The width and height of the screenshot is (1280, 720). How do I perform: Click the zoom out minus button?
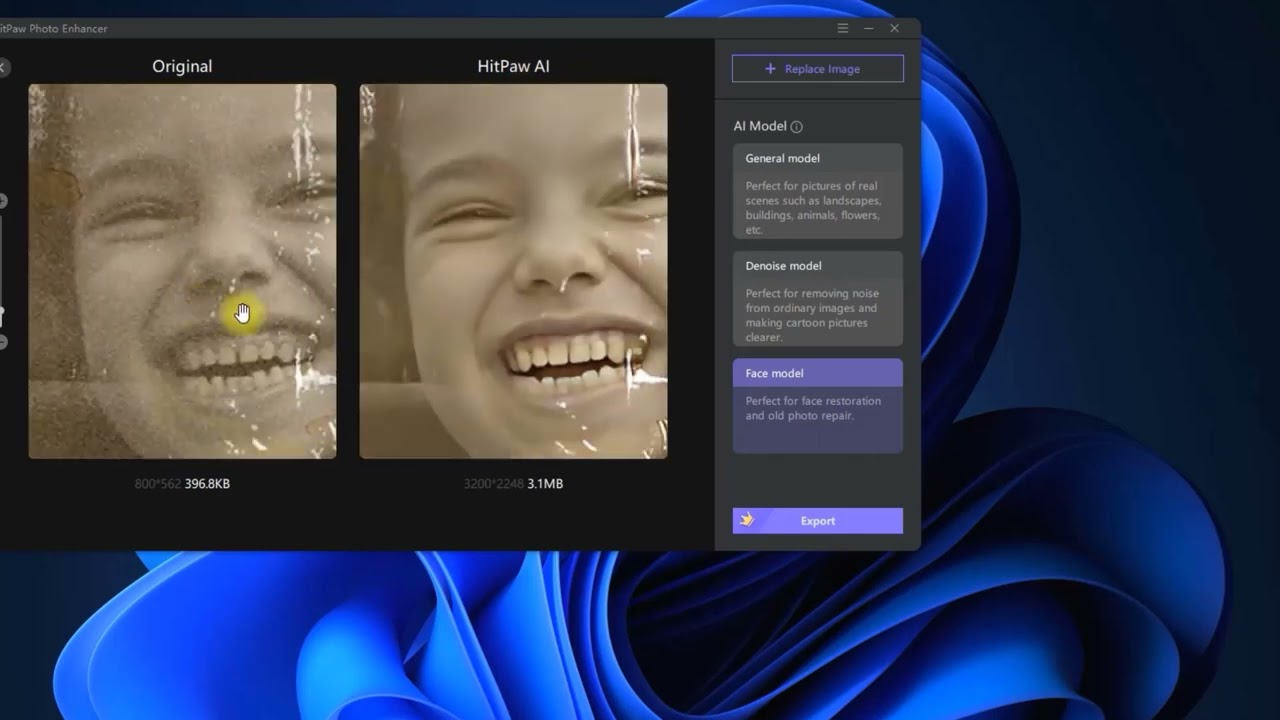[2, 342]
